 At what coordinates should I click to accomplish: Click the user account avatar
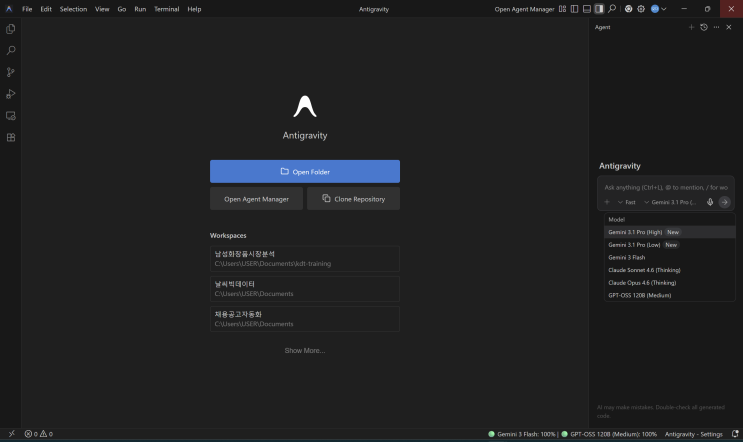(x=655, y=9)
